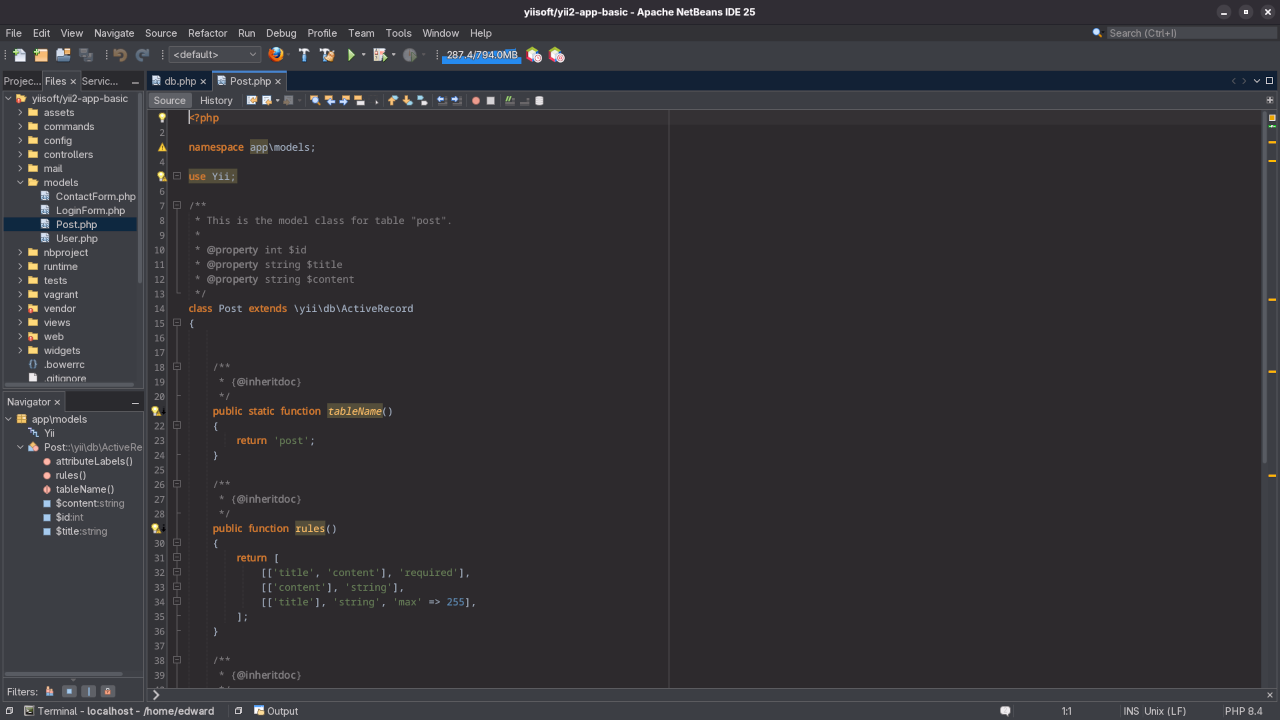This screenshot has width=1280, height=720.
Task: Minimize the Navigator panel
Action: (x=135, y=402)
